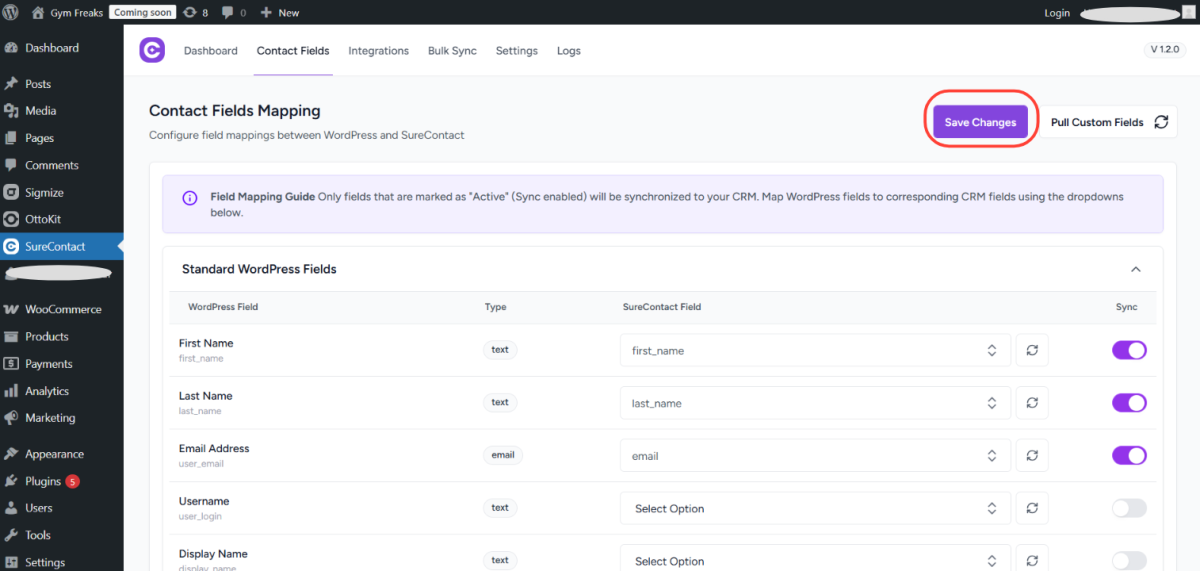Open the Plugins menu with 5 updates
Screen dimensions: 1200x571
pos(43,481)
